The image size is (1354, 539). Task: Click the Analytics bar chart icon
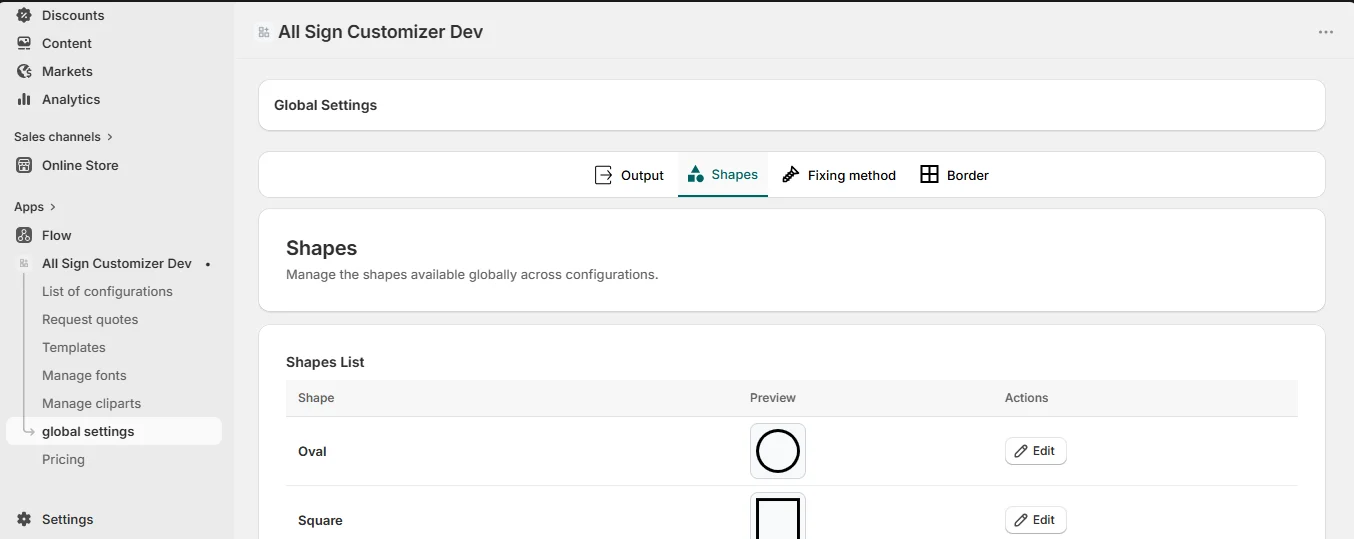tap(24, 99)
